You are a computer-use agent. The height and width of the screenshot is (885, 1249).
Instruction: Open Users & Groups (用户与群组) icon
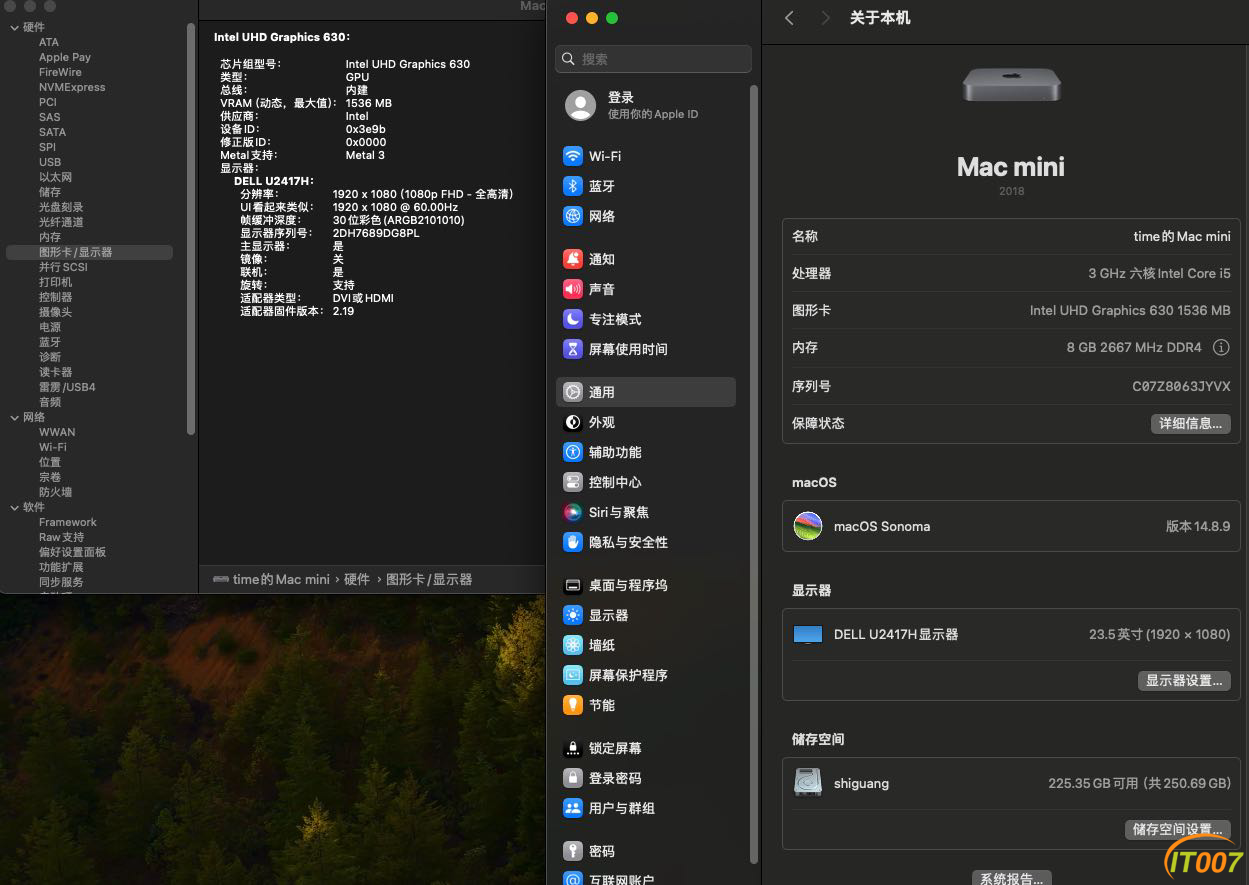tap(573, 808)
